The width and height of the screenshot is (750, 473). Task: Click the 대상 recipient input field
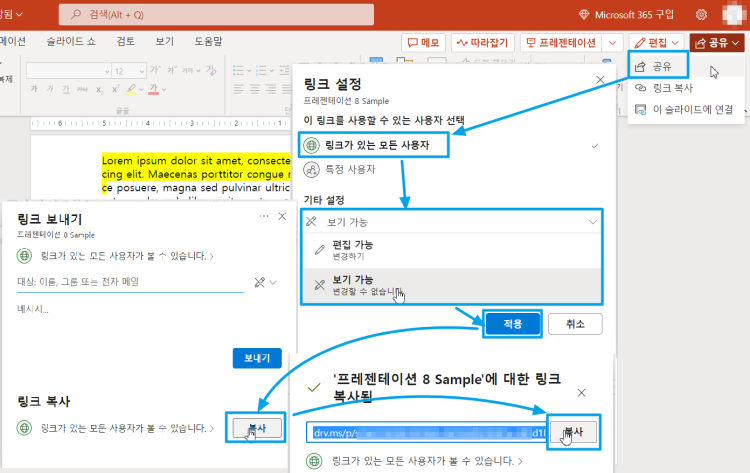click(130, 282)
